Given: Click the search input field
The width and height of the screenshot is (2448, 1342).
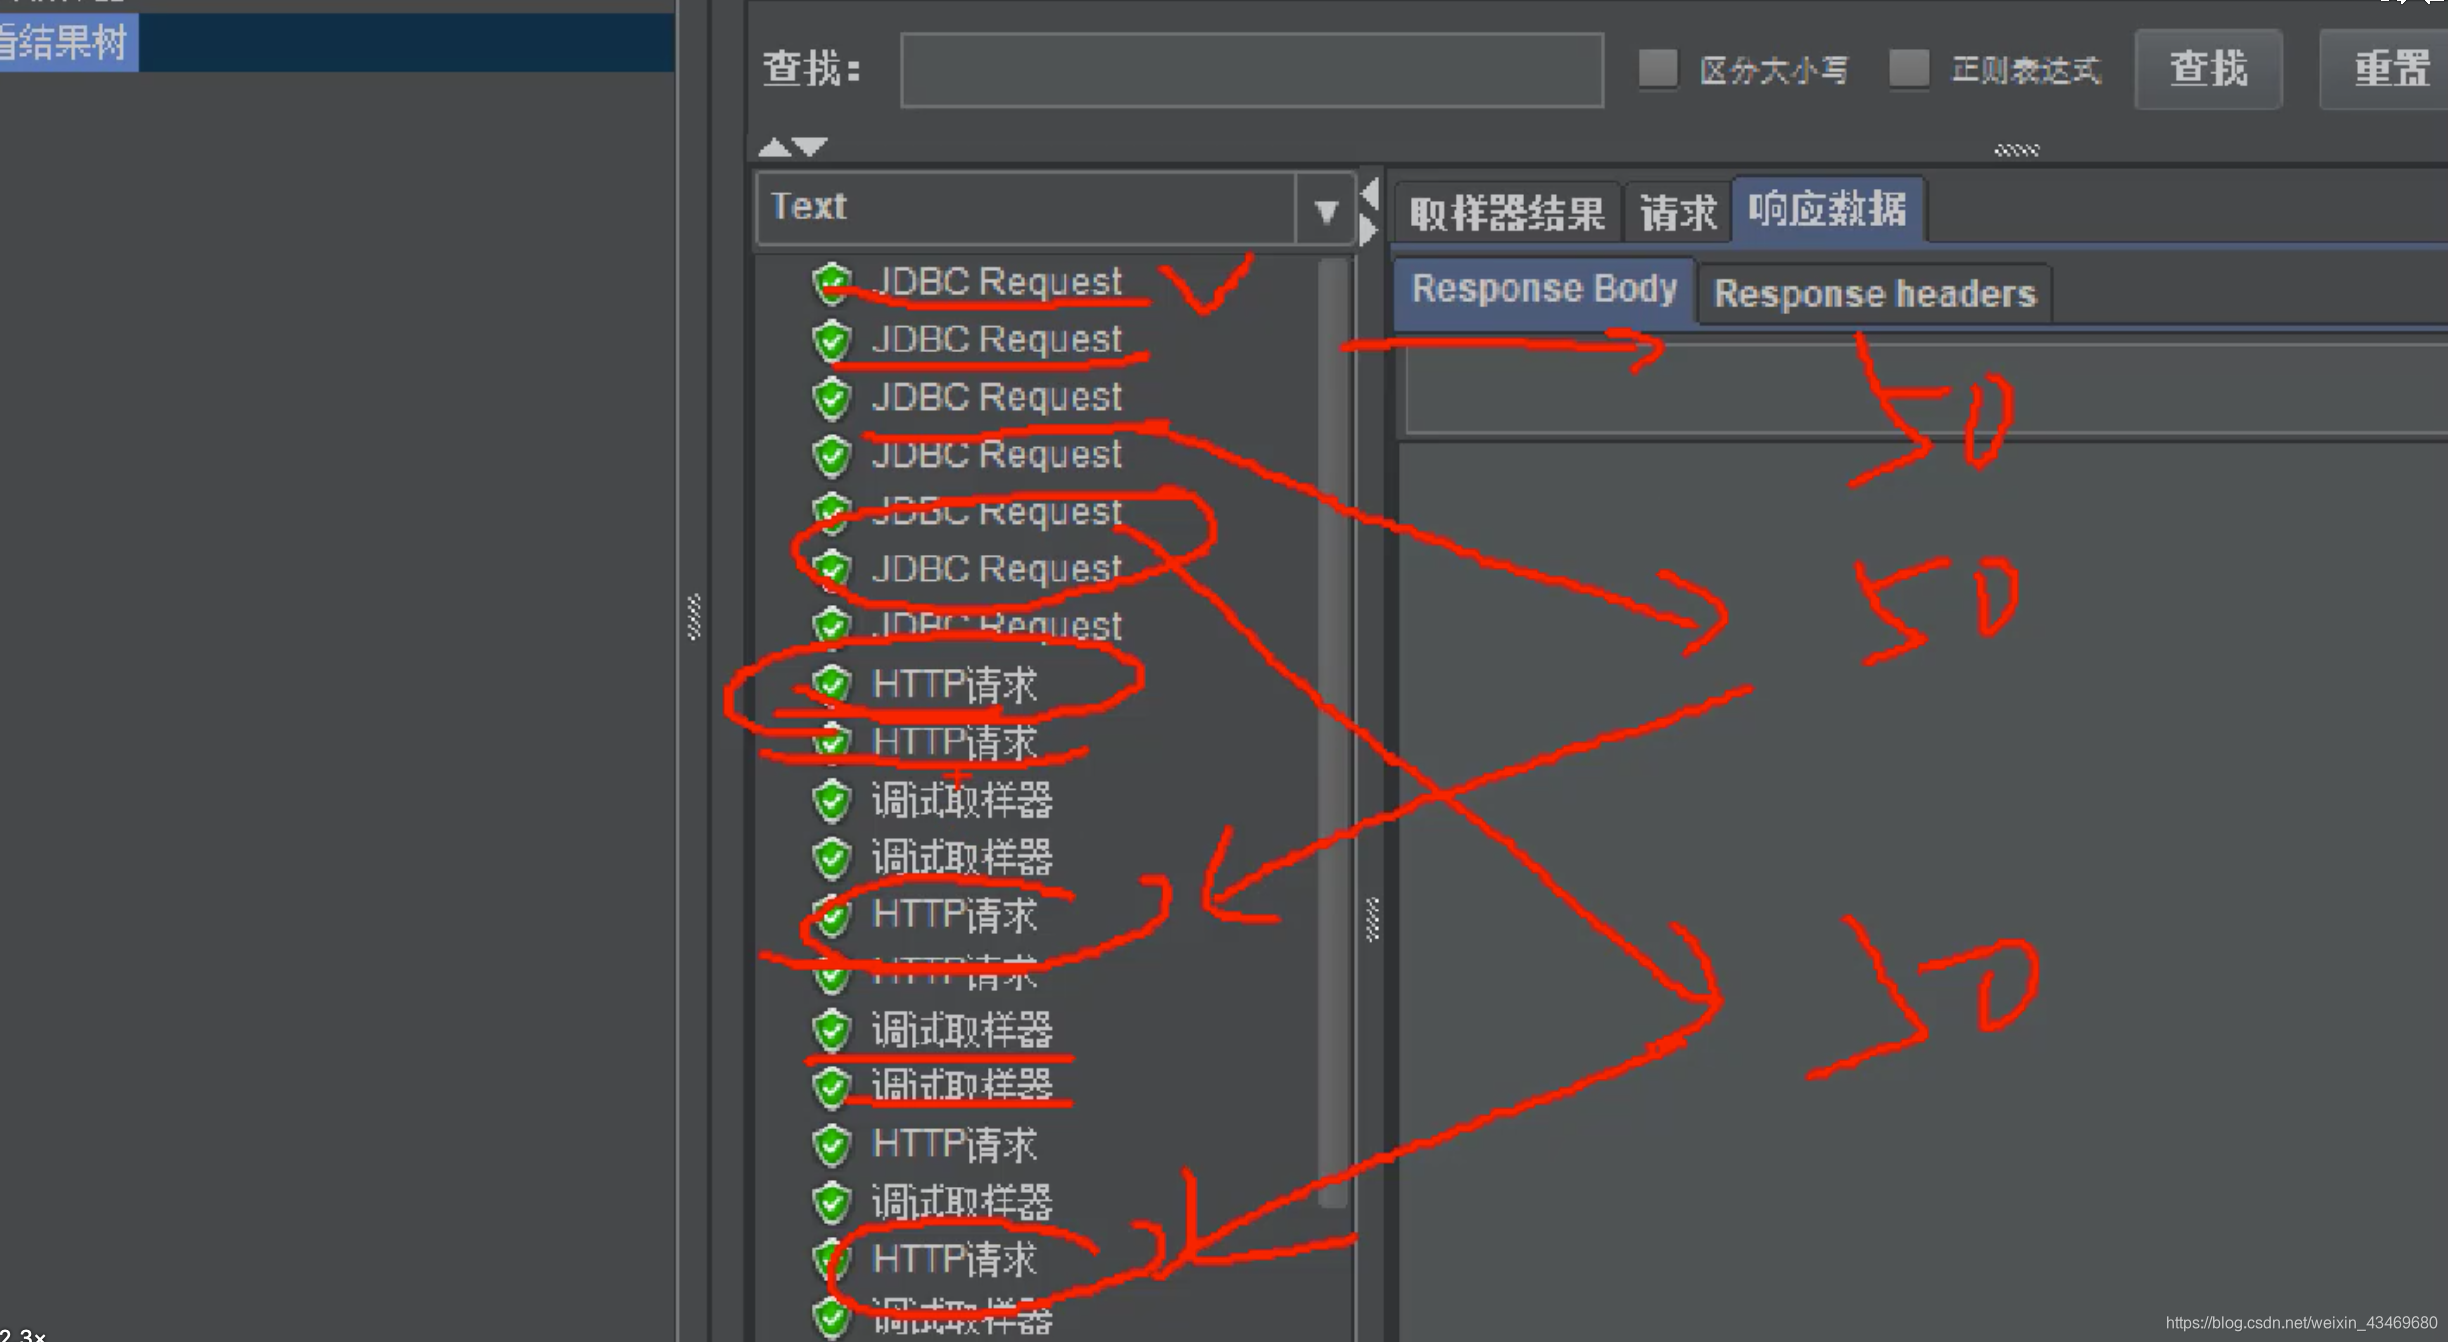Looking at the screenshot, I should point(1247,66).
